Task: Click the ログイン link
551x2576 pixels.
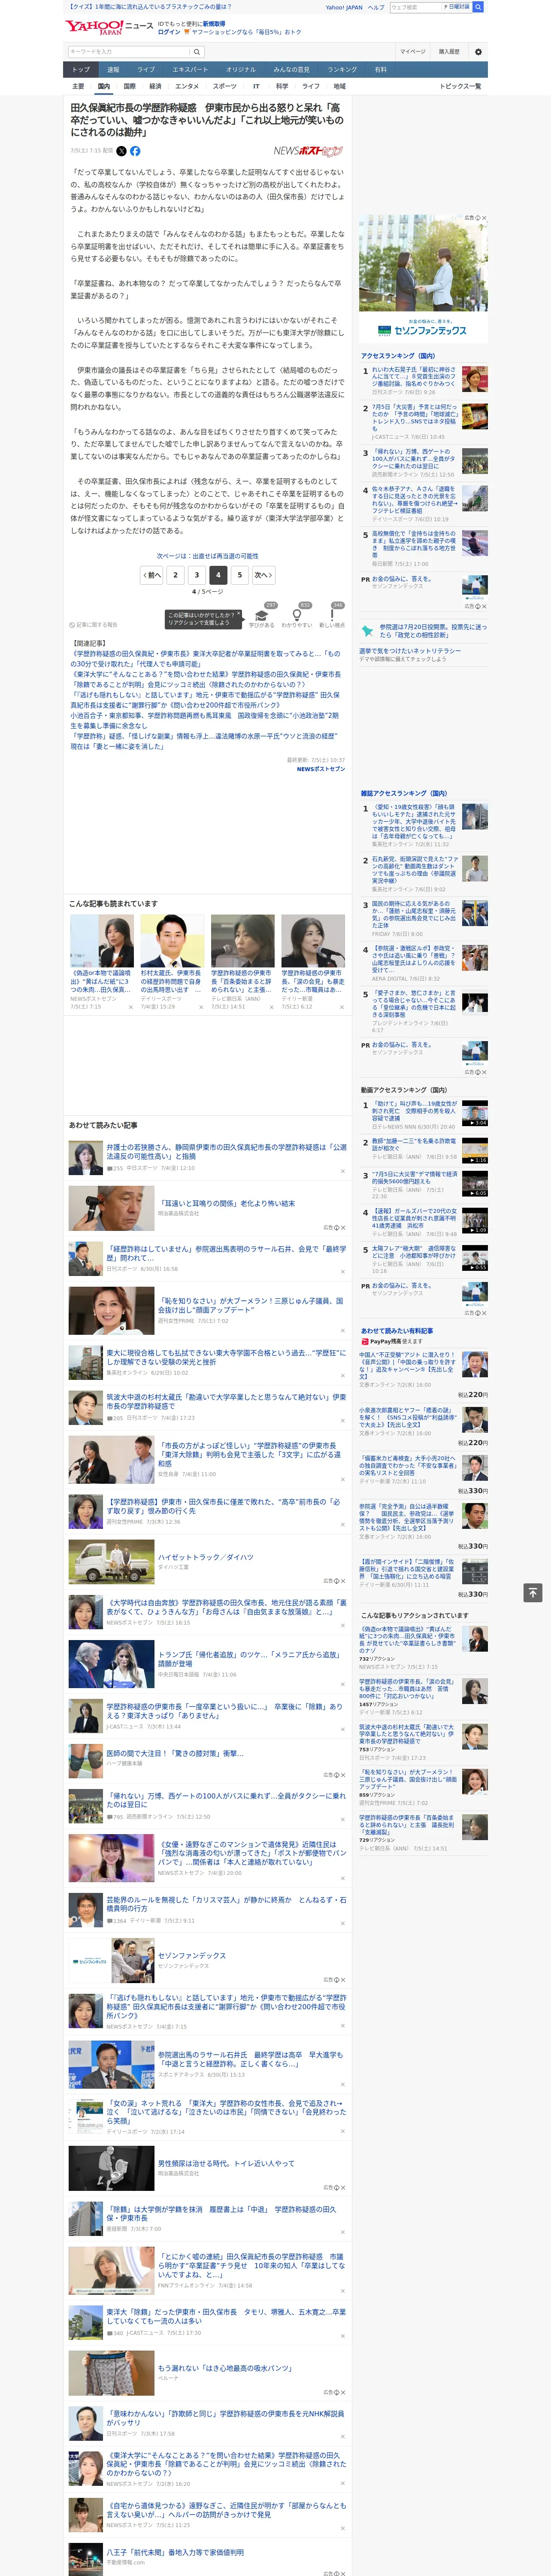Action: [169, 32]
